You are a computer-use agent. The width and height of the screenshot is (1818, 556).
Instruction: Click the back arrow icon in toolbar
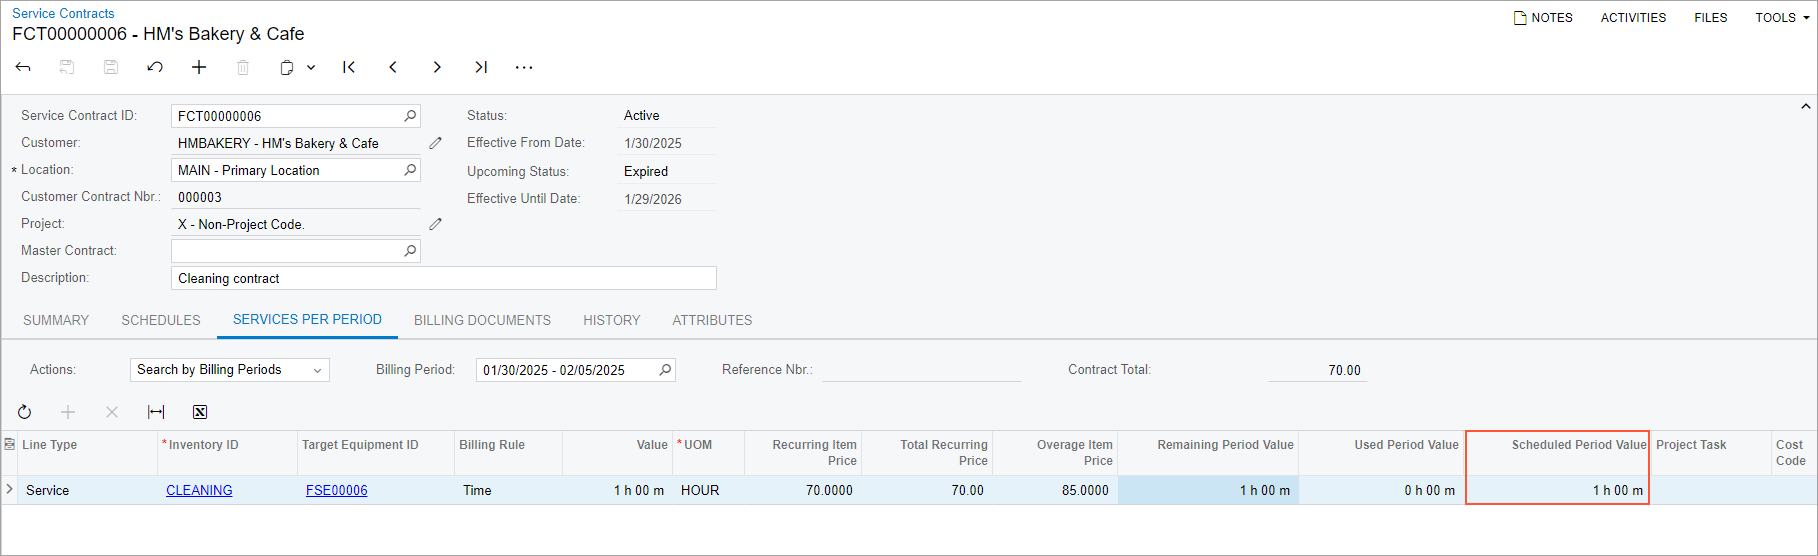pyautogui.click(x=23, y=67)
